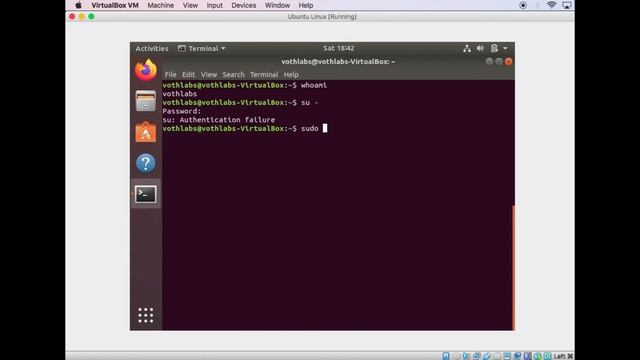Click the shared folders status icon

click(x=497, y=356)
